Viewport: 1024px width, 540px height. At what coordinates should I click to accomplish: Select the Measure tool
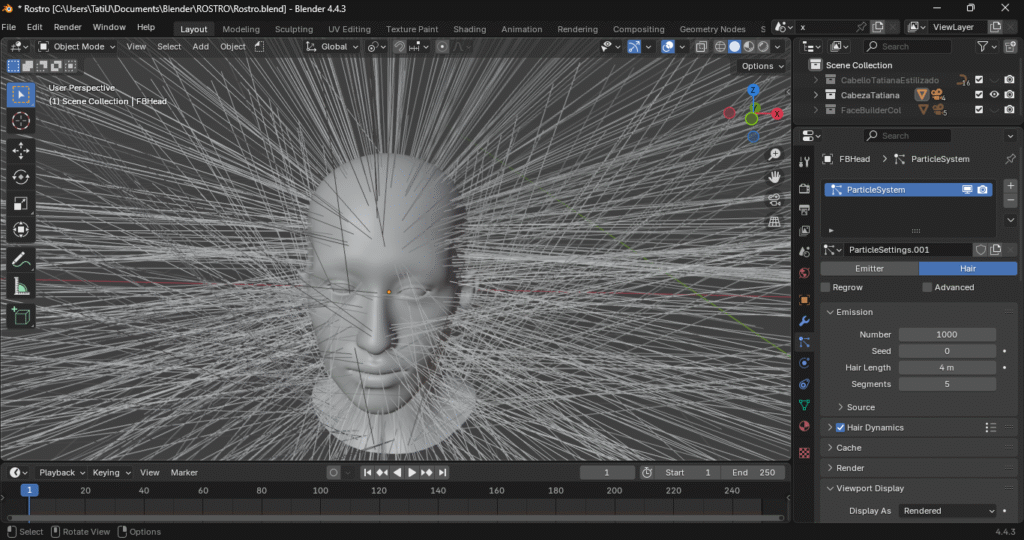(x=21, y=287)
